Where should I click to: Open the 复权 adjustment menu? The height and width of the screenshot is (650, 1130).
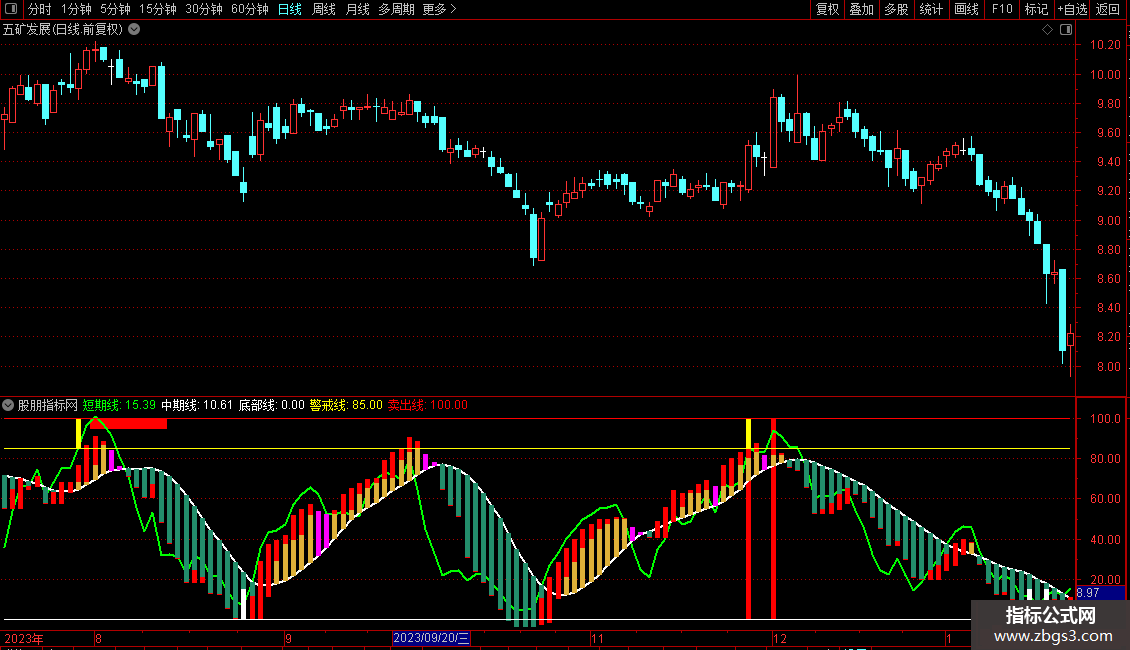827,9
